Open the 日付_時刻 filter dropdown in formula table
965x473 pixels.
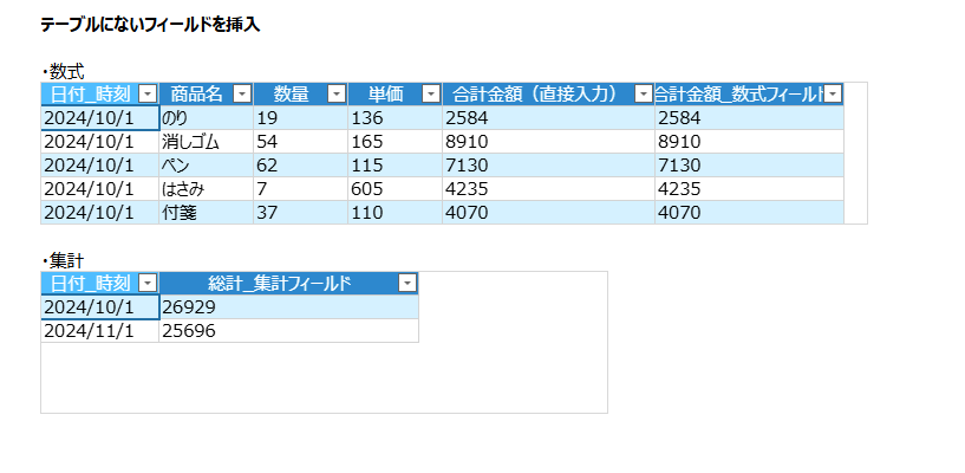click(148, 94)
